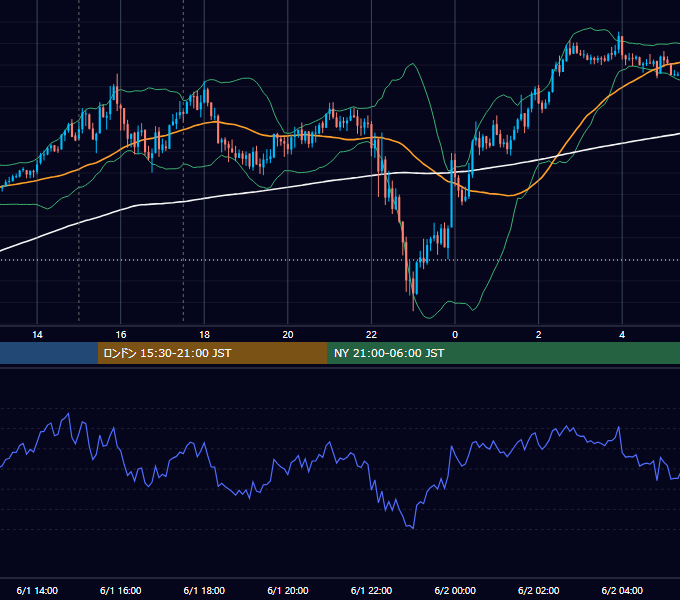
Task: Click hour label 4 on price chart axis
Action: pos(622,335)
